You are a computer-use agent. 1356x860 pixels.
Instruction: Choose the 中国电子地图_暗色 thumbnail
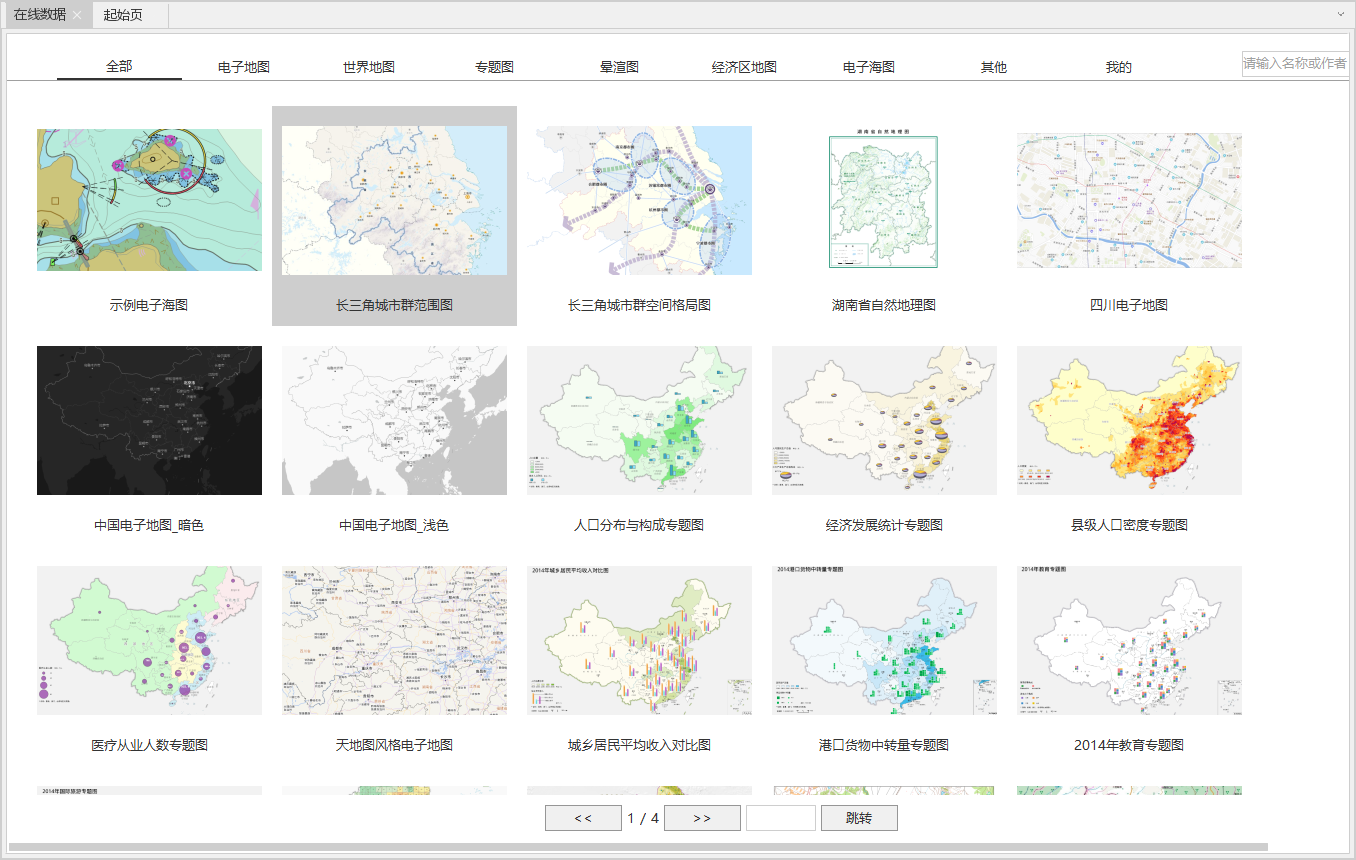(149, 420)
